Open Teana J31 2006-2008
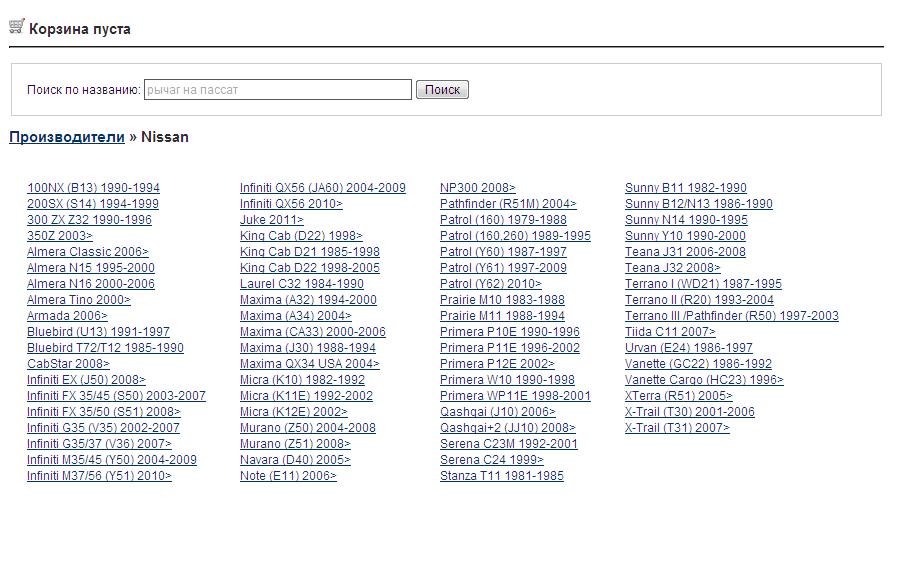The height and width of the screenshot is (573, 917). (685, 252)
